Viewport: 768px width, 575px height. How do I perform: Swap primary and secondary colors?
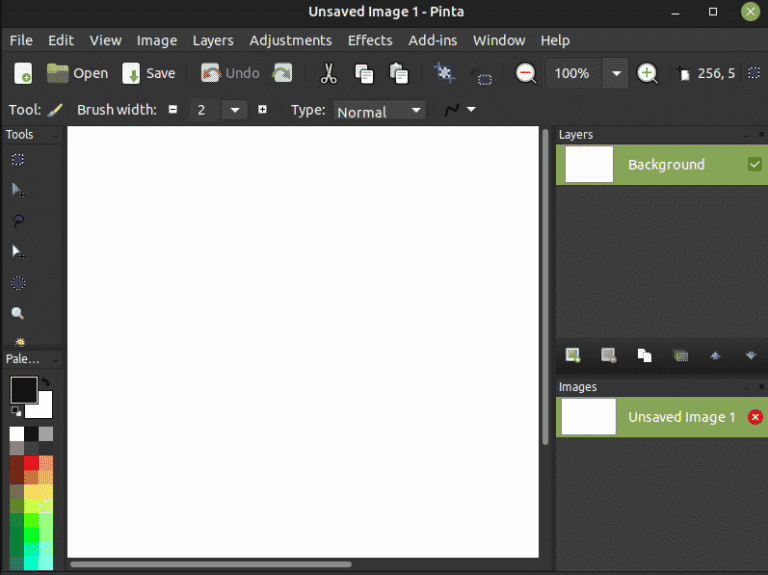point(46,383)
